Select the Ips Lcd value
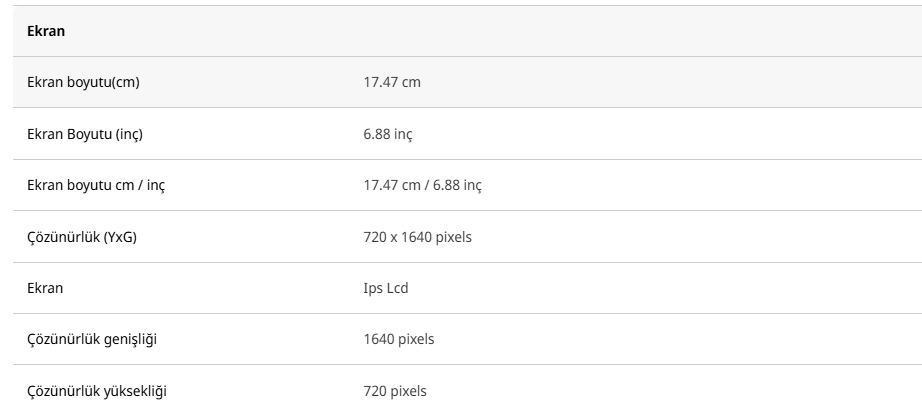The width and height of the screenshot is (922, 413). pos(385,288)
